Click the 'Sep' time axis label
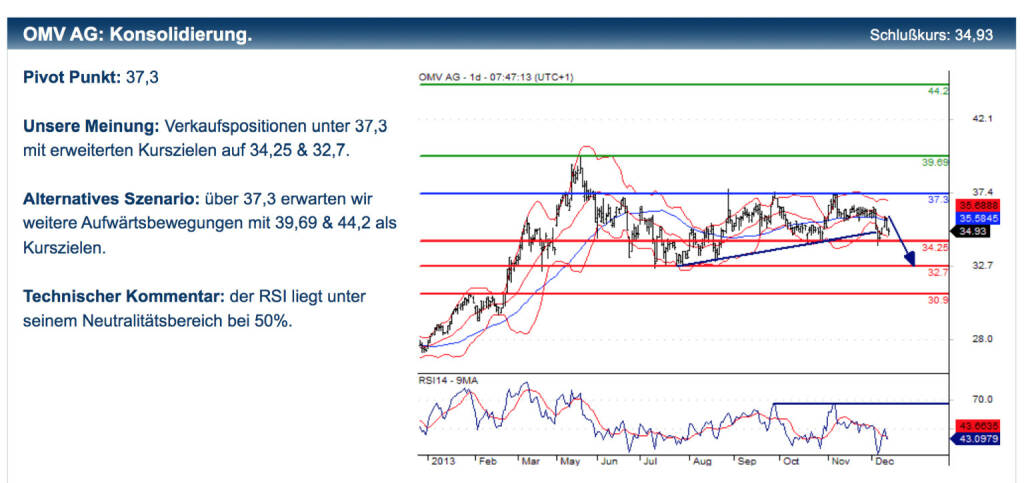This screenshot has width=1024, height=483. point(746,461)
